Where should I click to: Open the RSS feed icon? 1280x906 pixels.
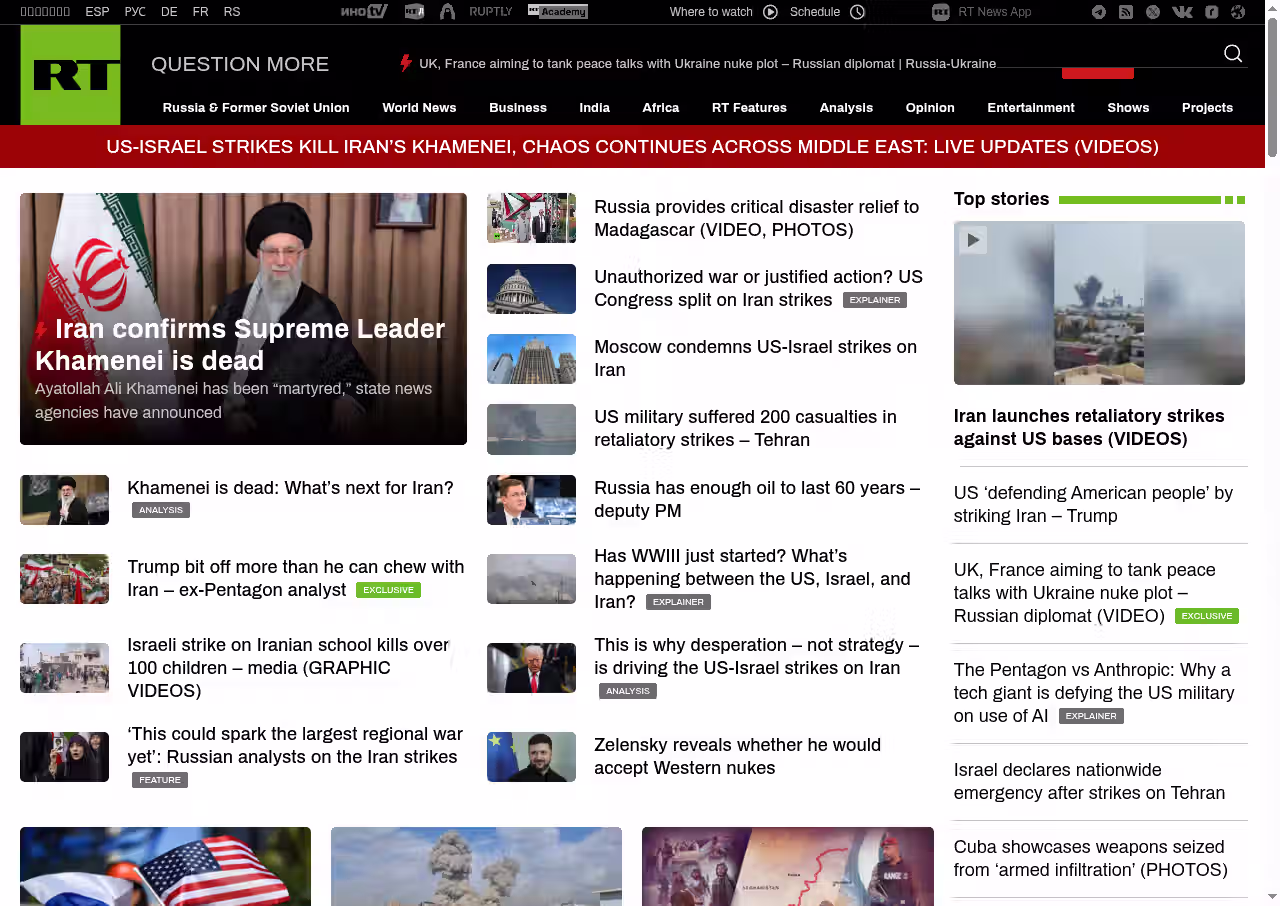(x=1126, y=12)
